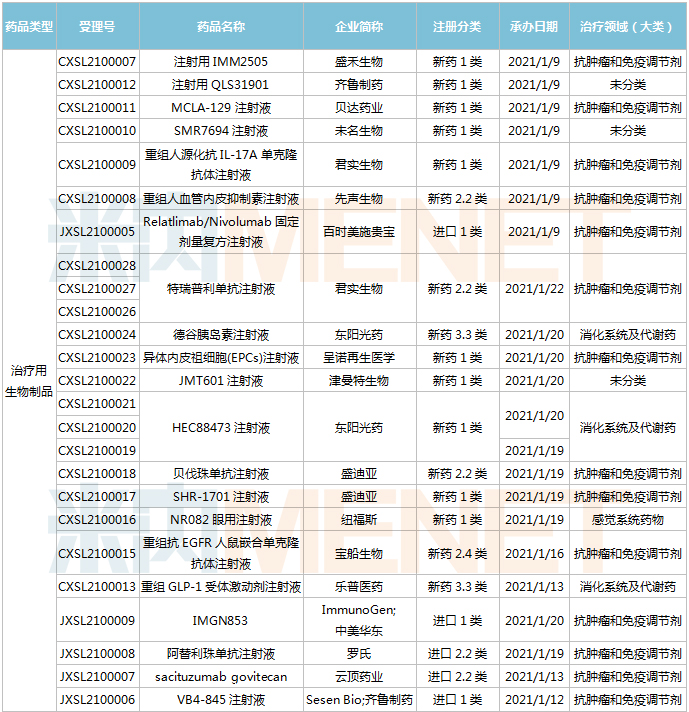The image size is (689, 712).
Task: Select cell VB4-845 注射液
Action: tap(221, 700)
